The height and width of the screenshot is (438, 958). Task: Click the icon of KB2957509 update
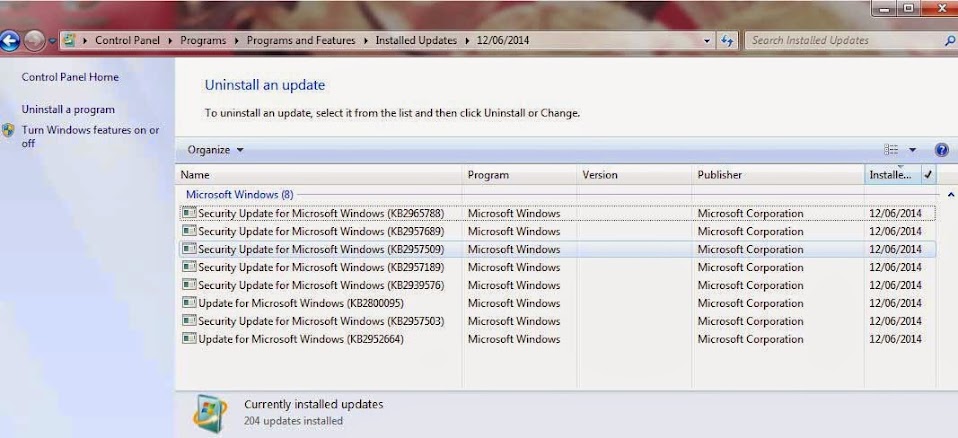tap(189, 249)
